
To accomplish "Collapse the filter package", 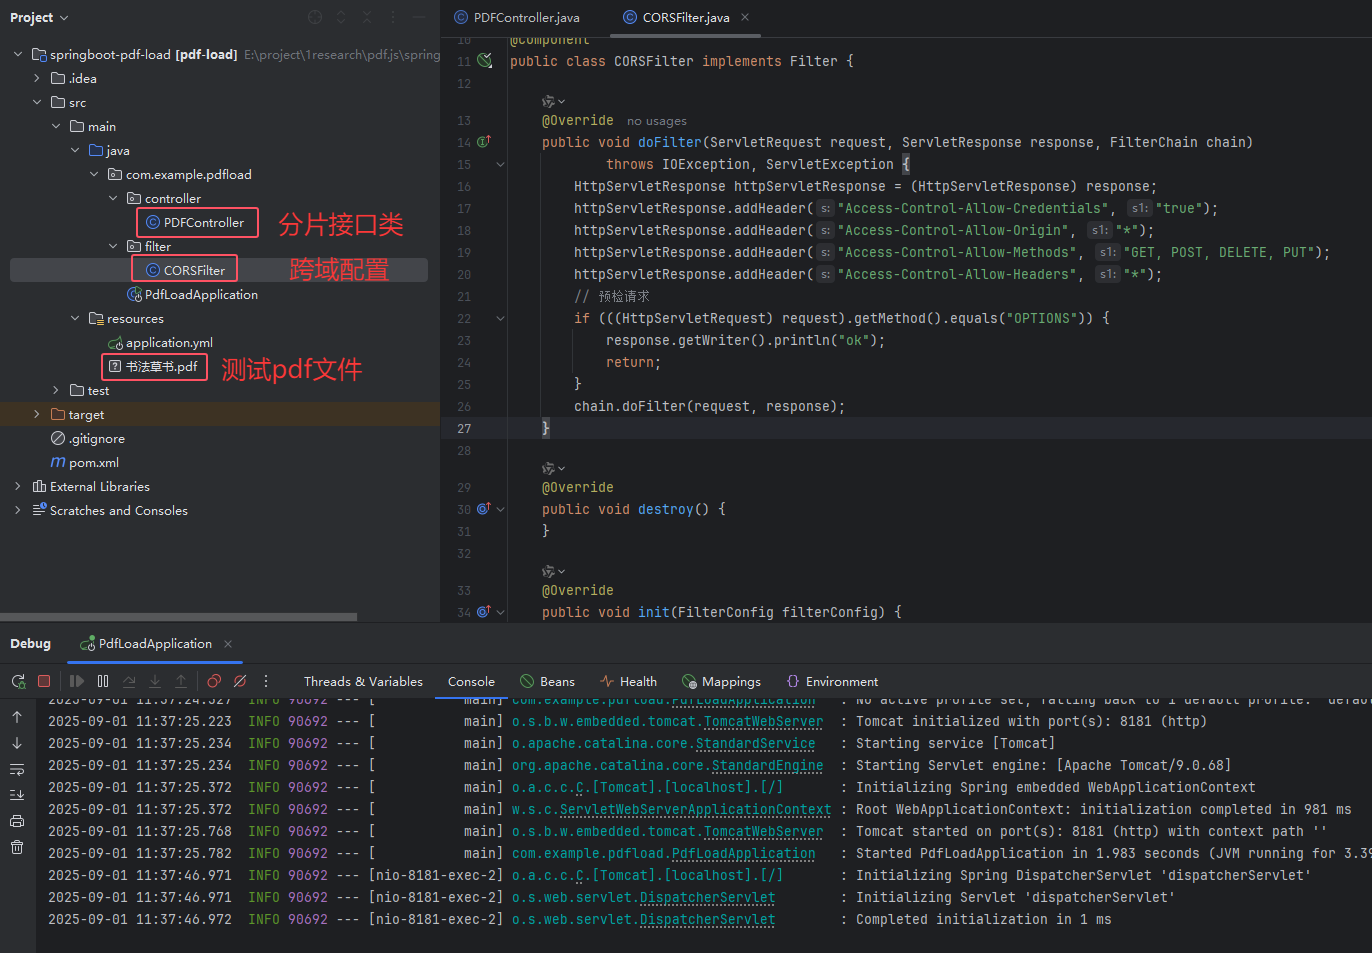I will (x=113, y=246).
